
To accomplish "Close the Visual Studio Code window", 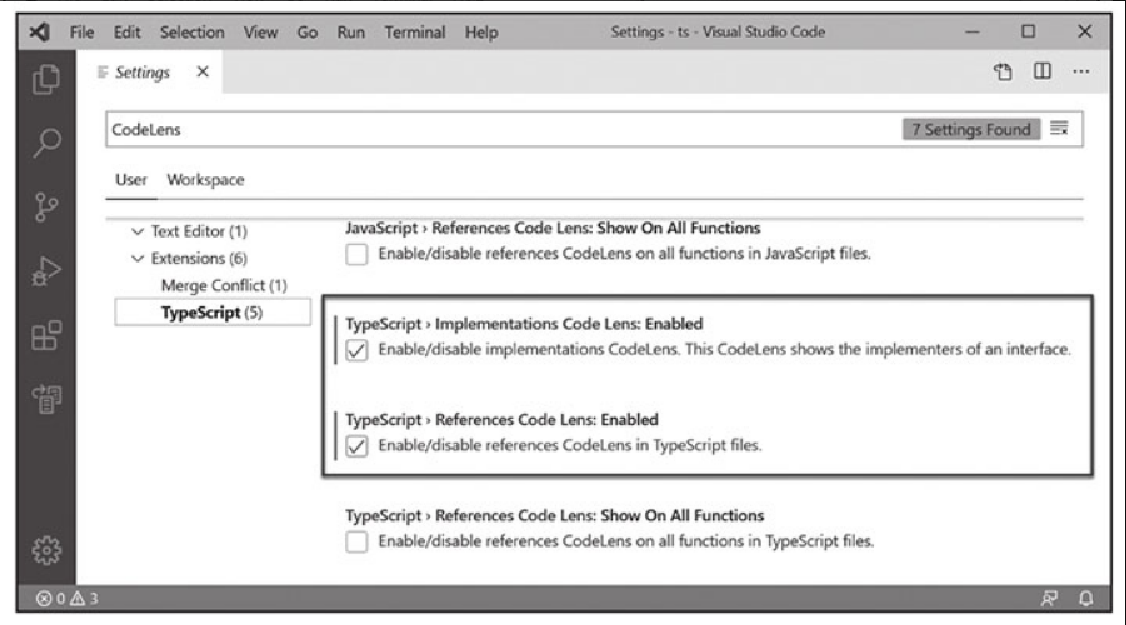I will point(1084,32).
